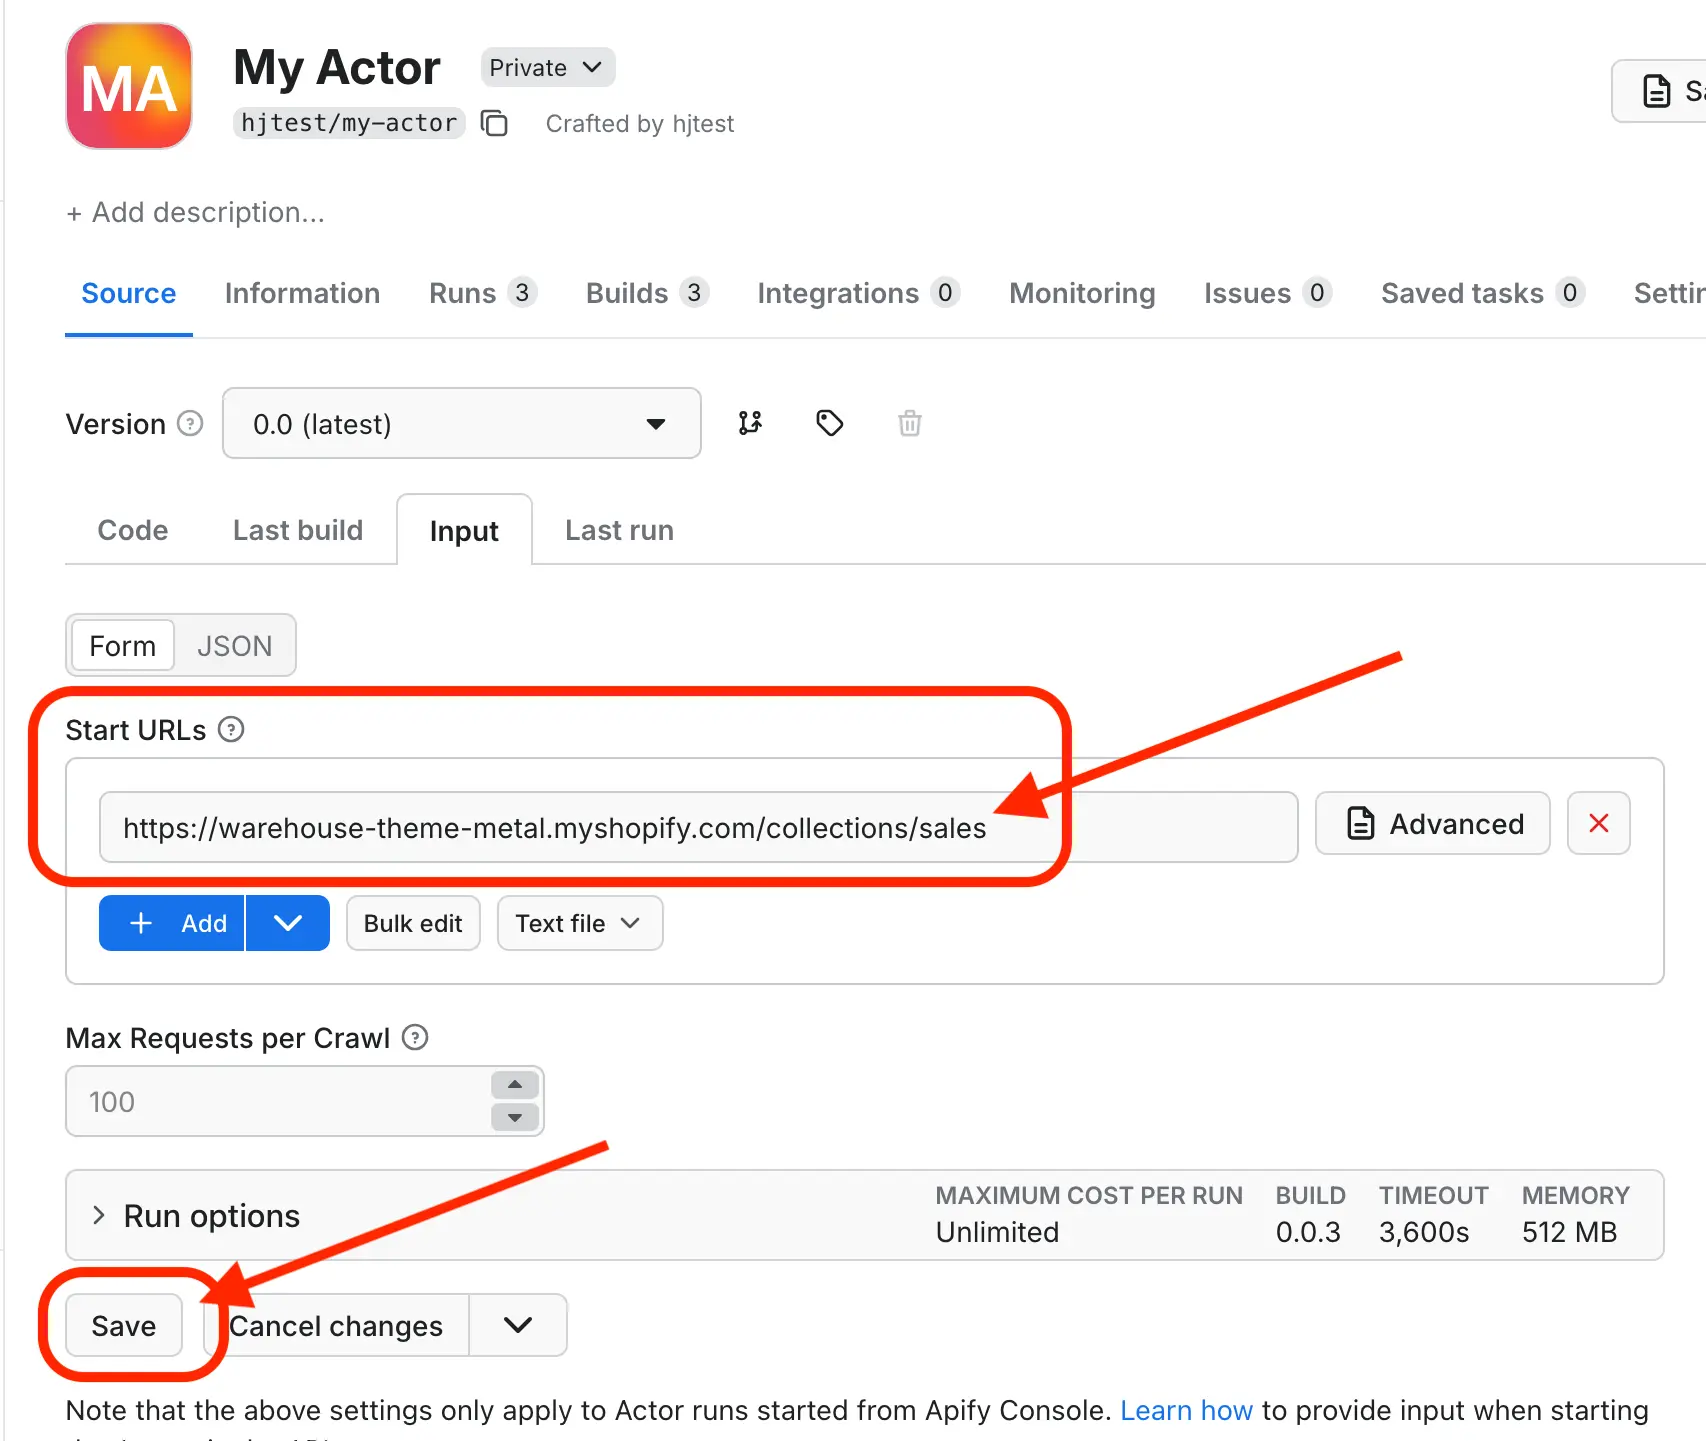
Task: Click the delete version trash icon
Action: 910,423
